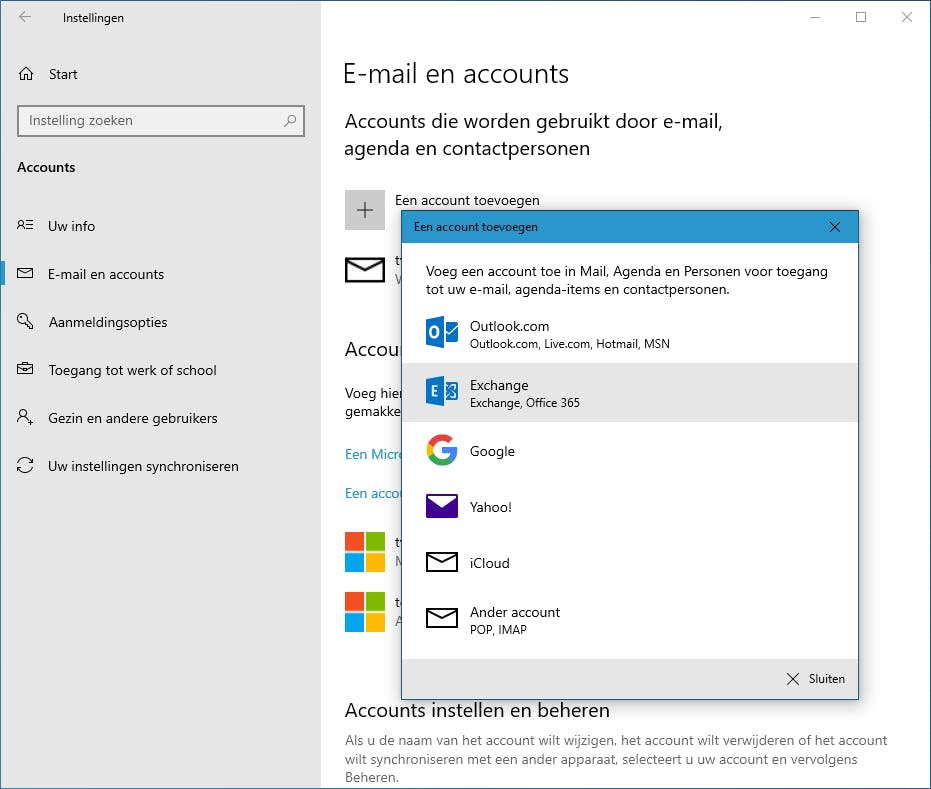Open Uw info settings page
The width and height of the screenshot is (931, 789).
click(71, 226)
